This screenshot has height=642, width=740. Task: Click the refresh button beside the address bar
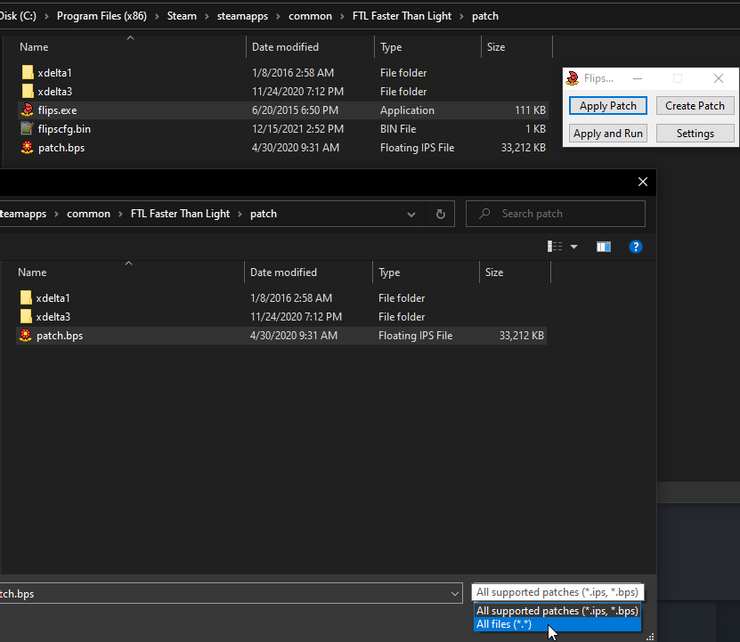pyautogui.click(x=440, y=214)
